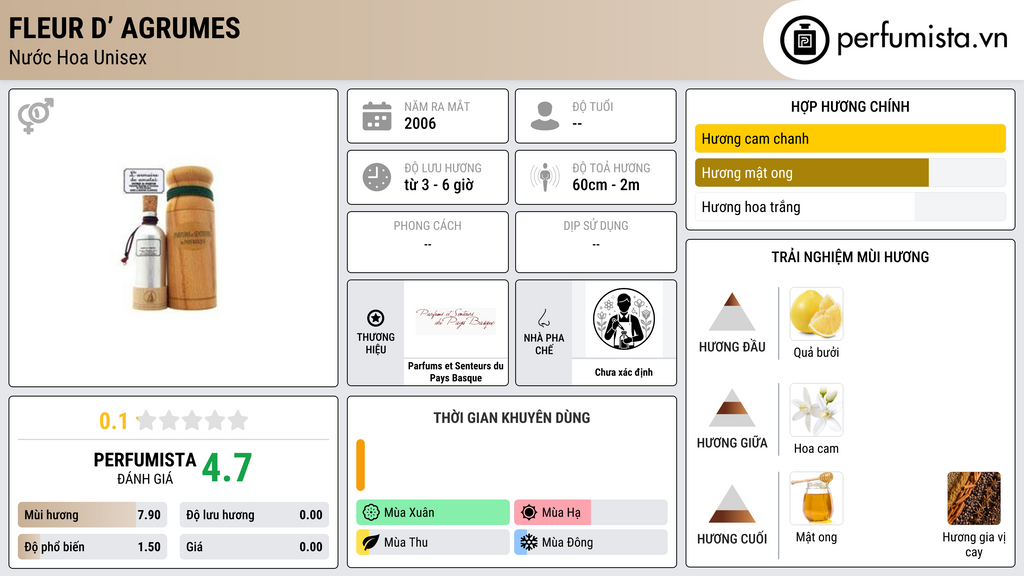Click the perfumista.vn site name text
The height and width of the screenshot is (576, 1024).
(922, 39)
